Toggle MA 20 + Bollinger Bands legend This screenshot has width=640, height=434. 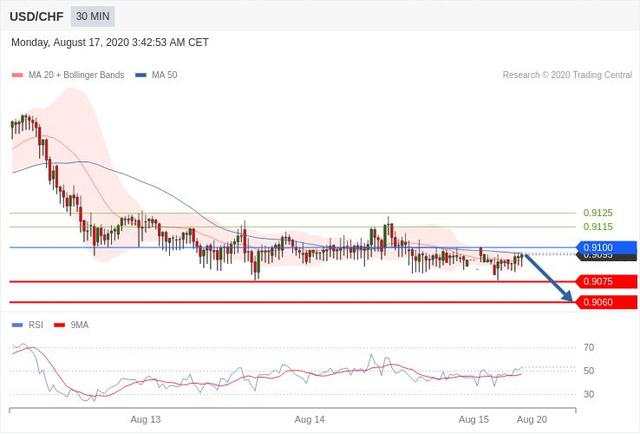(x=76, y=75)
